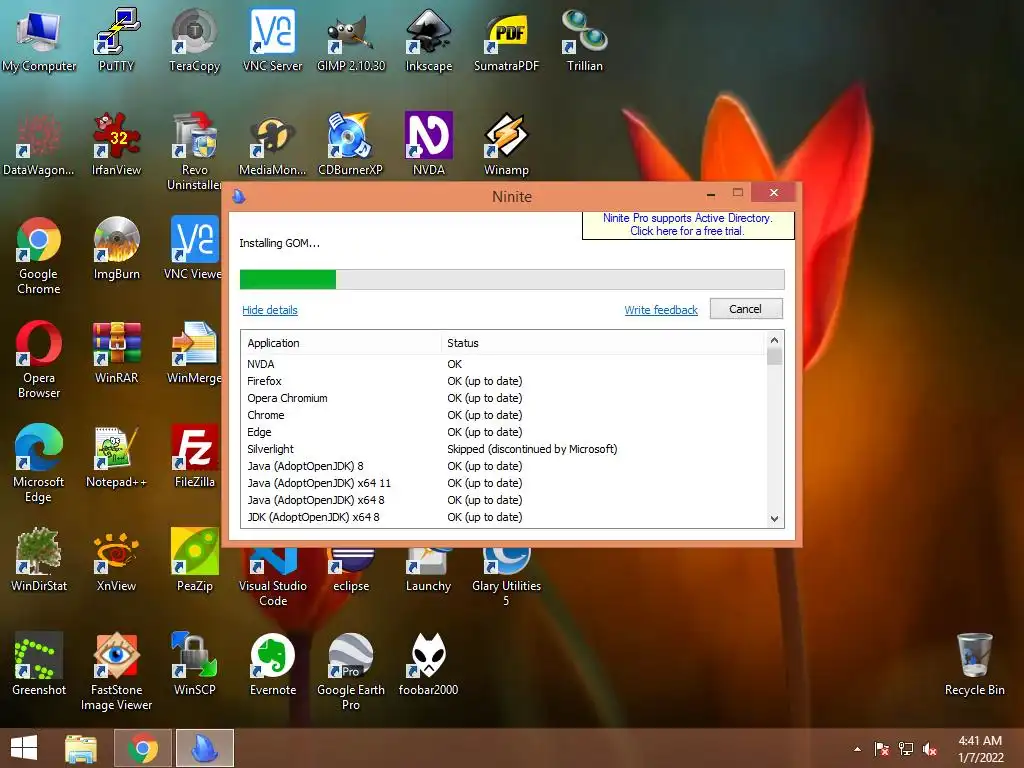1024x768 pixels.
Task: Click the PeaZip desktop shortcut
Action: pyautogui.click(x=194, y=560)
